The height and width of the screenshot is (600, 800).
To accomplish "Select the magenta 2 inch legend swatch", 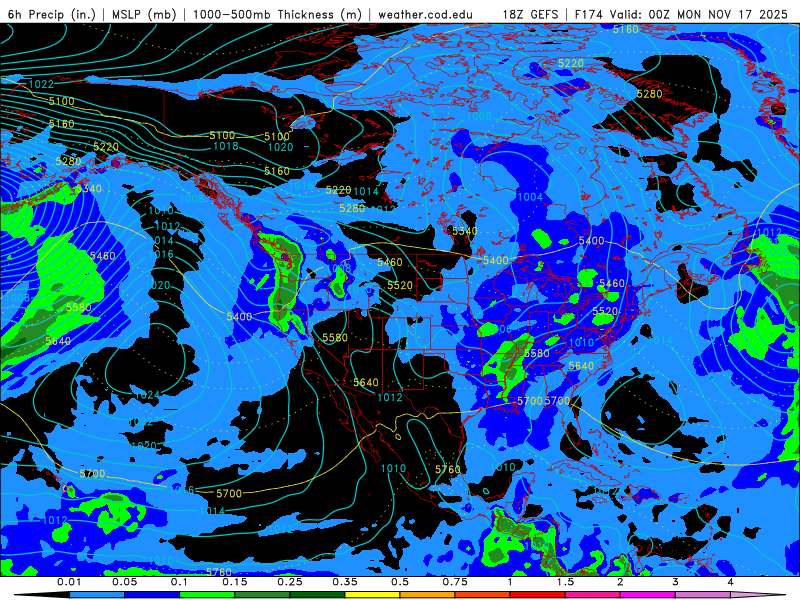I will click(648, 595).
